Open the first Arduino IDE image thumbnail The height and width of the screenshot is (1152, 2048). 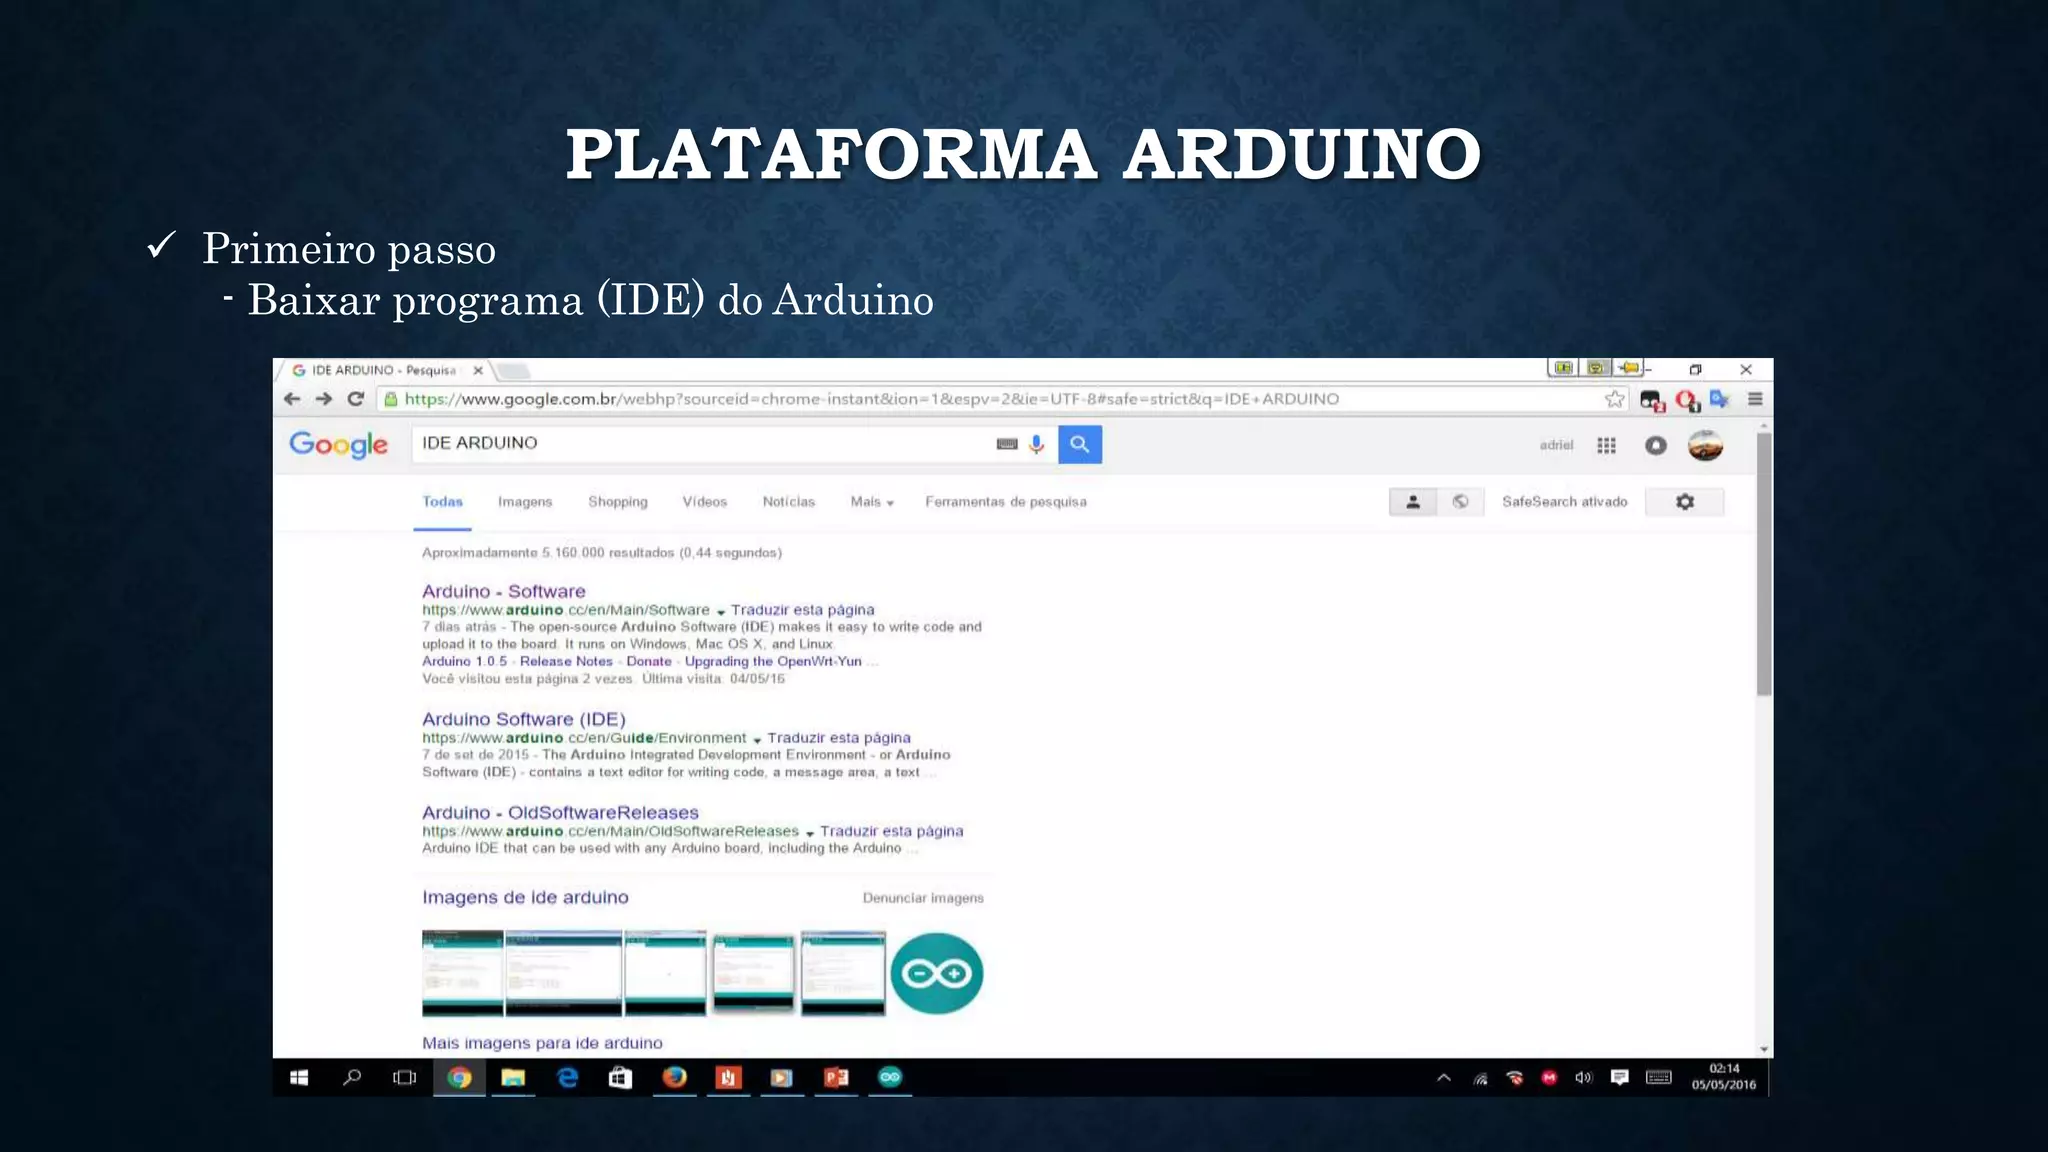462,973
